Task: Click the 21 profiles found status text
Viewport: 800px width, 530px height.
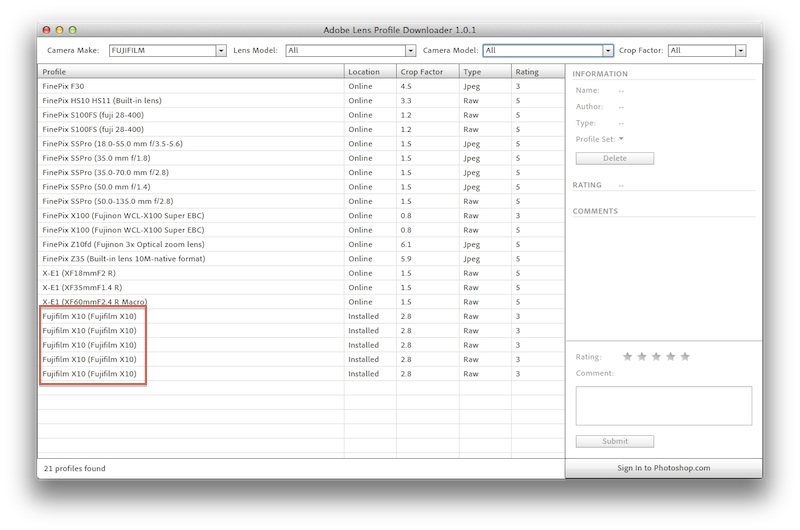Action: [74, 468]
